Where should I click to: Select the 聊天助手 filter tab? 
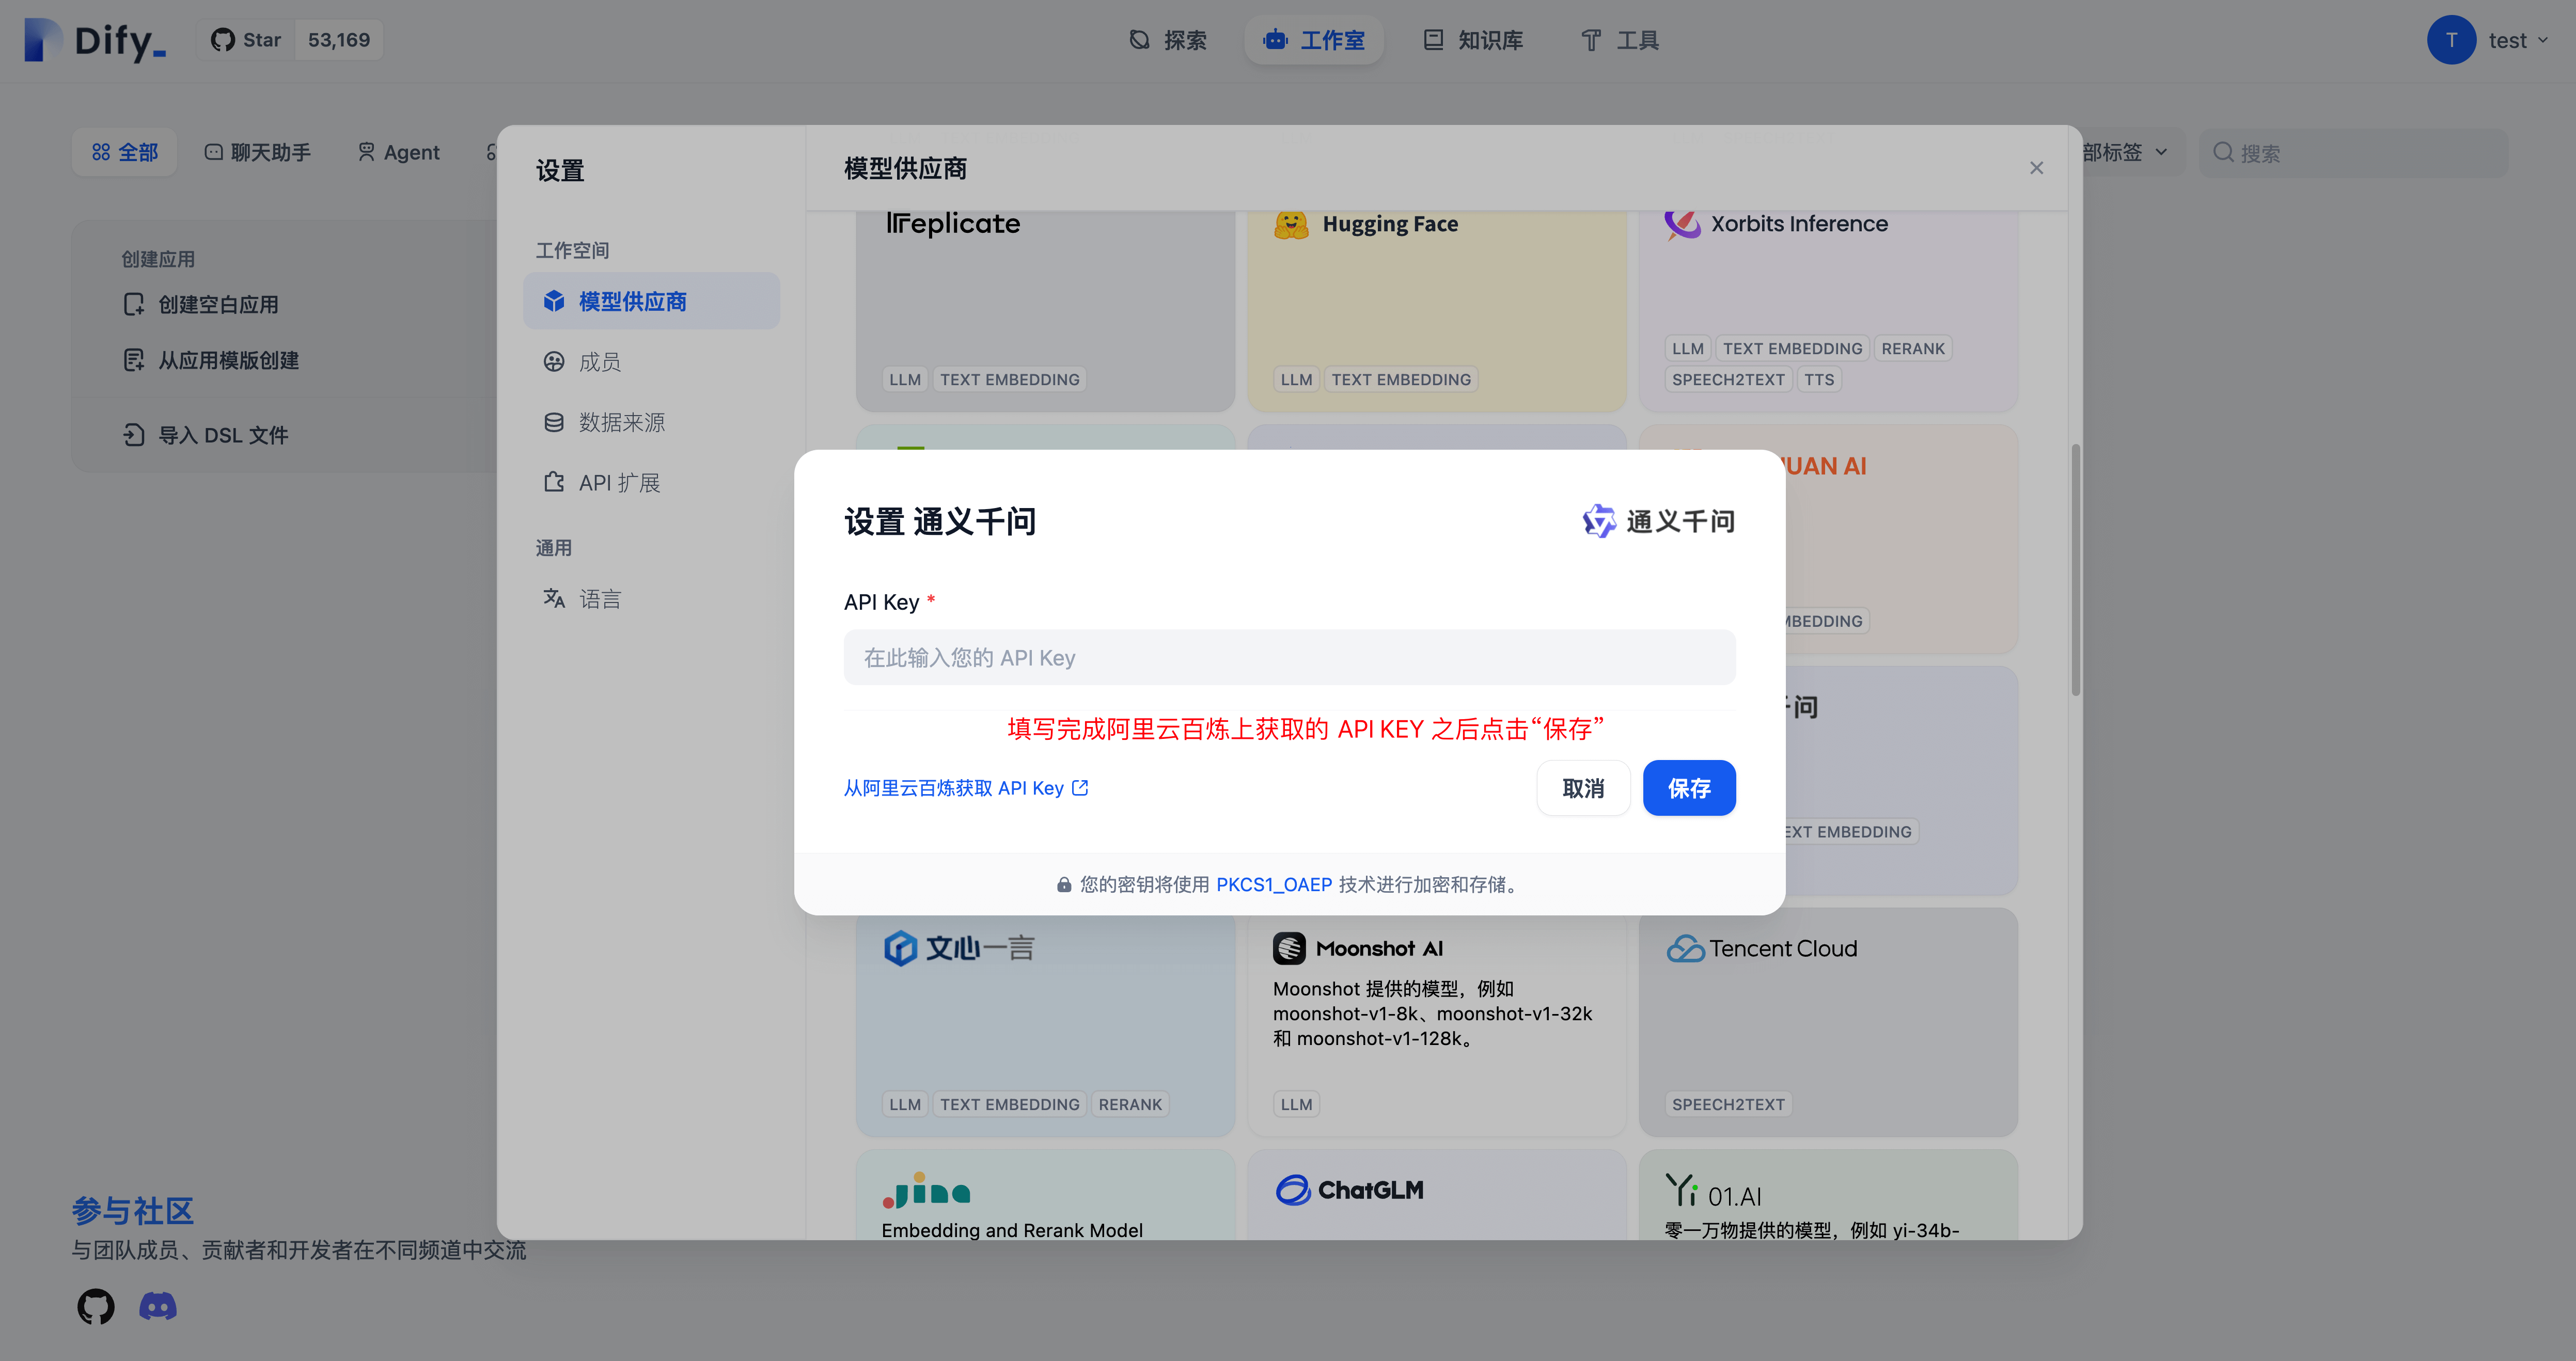coord(257,152)
